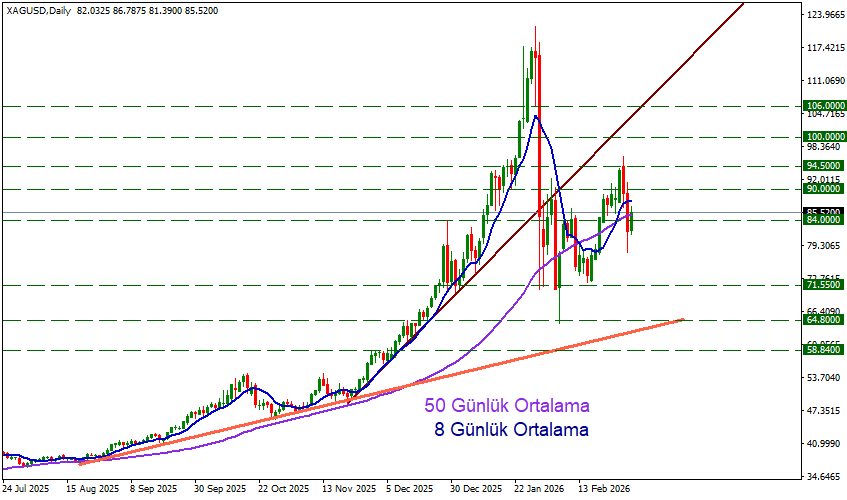Screen dimensions: 847x500
Task: Select the 24 Jul 2025 date label
Action: 27,490
